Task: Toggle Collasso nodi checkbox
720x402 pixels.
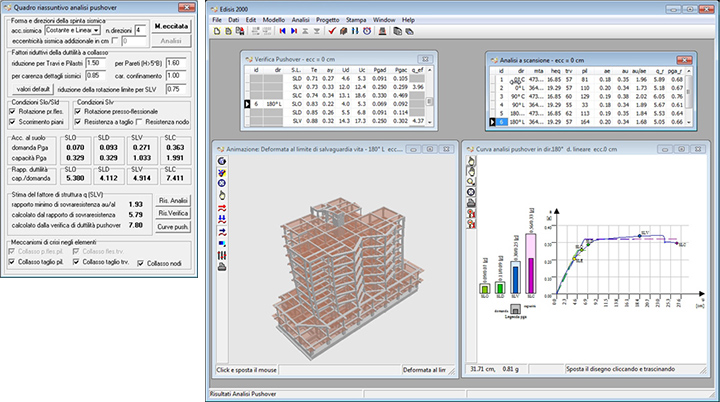Action: coord(141,263)
